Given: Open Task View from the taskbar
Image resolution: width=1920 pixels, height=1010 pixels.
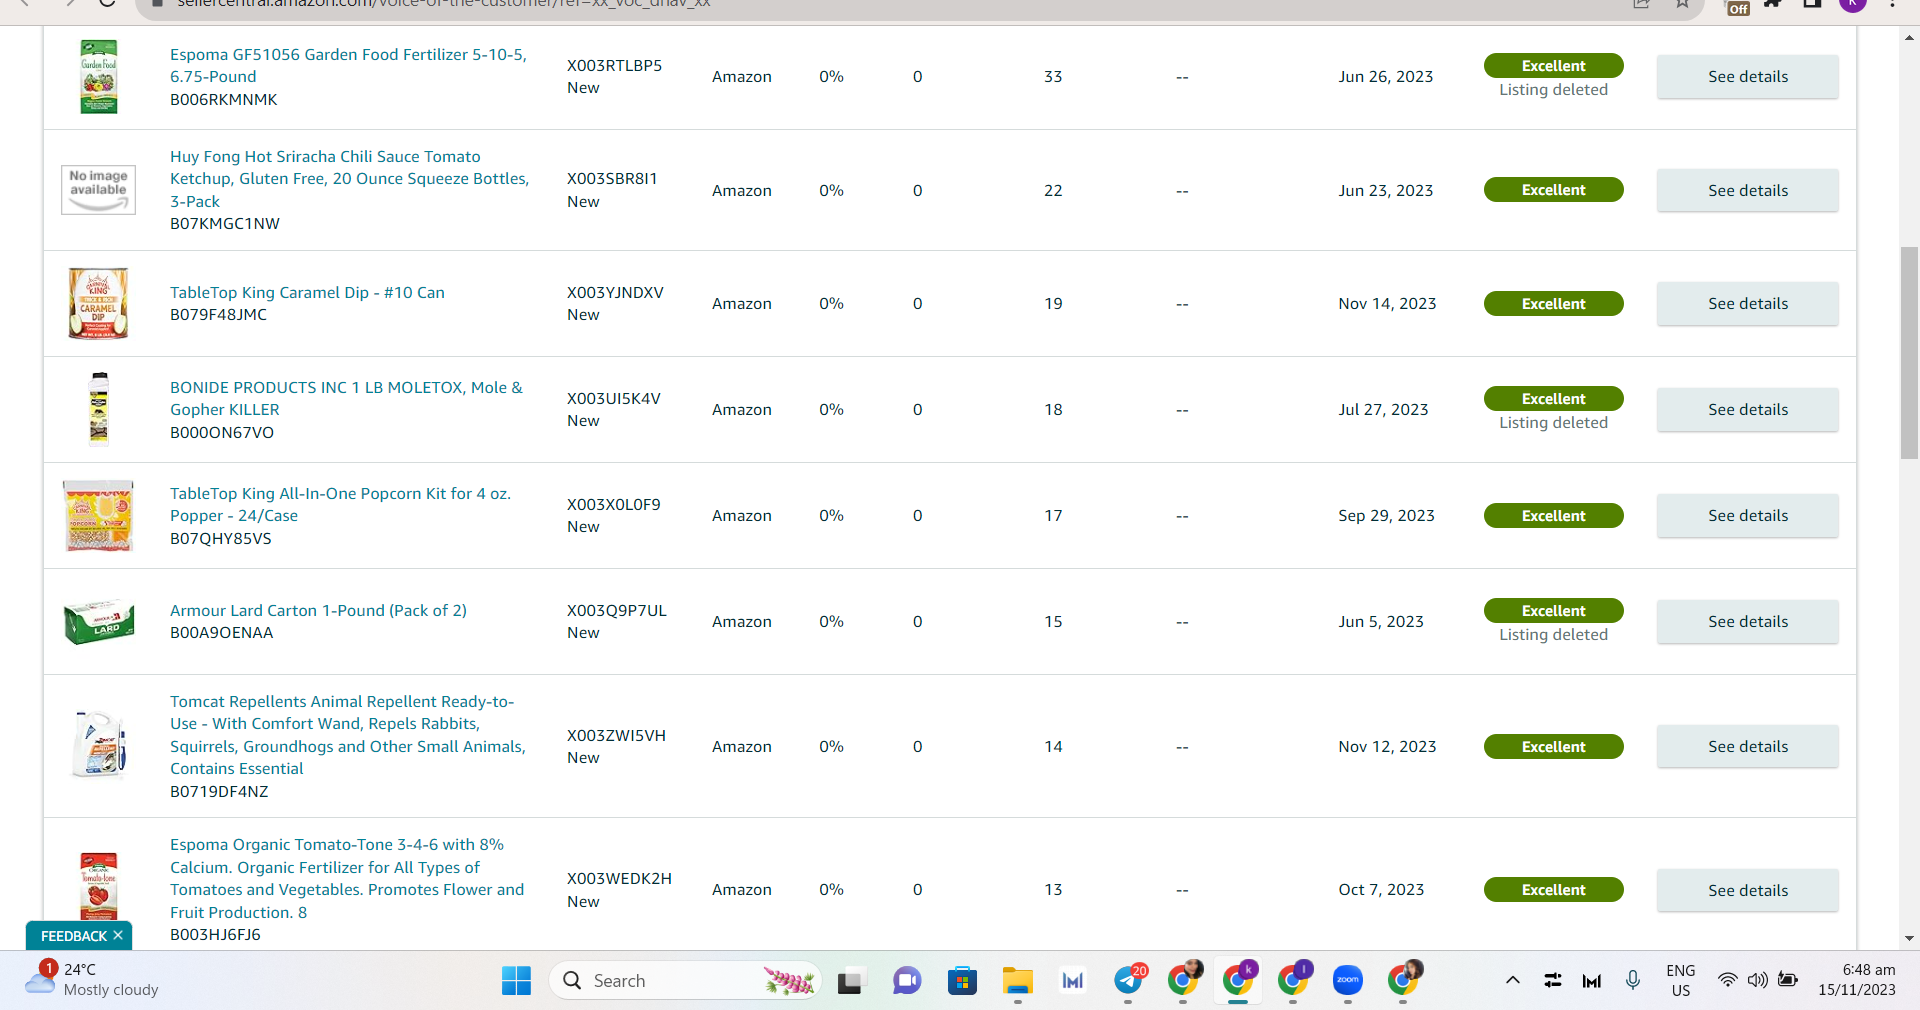Looking at the screenshot, I should click(850, 981).
